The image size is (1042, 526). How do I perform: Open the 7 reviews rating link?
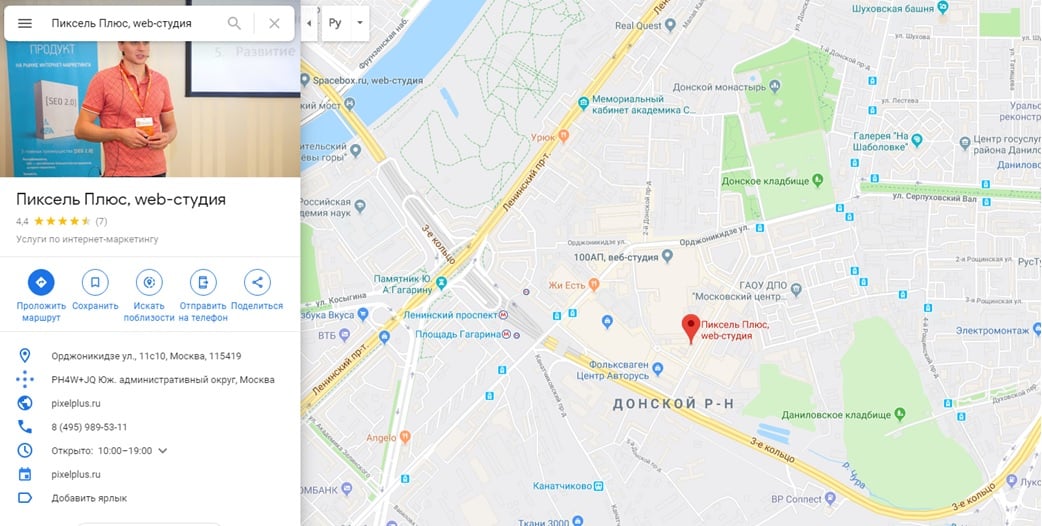[101, 221]
